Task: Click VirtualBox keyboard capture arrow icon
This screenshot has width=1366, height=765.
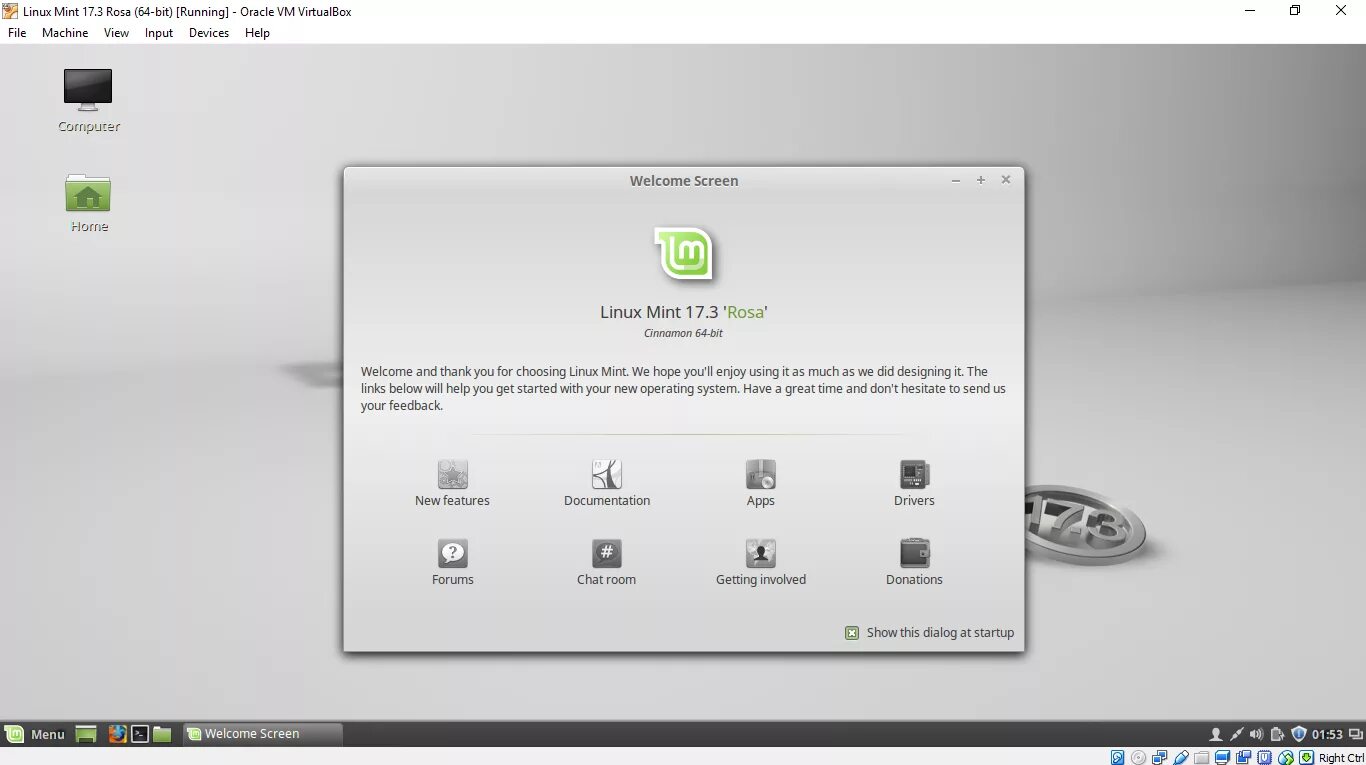Action: point(1306,757)
